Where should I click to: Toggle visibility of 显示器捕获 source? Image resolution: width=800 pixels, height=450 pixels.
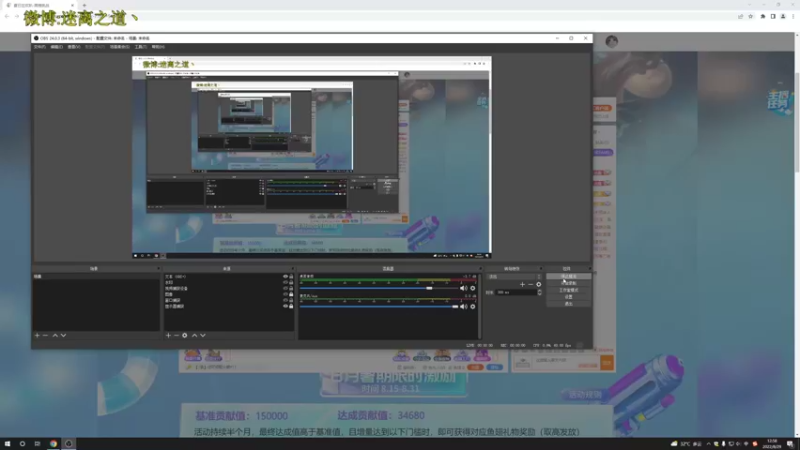(285, 306)
